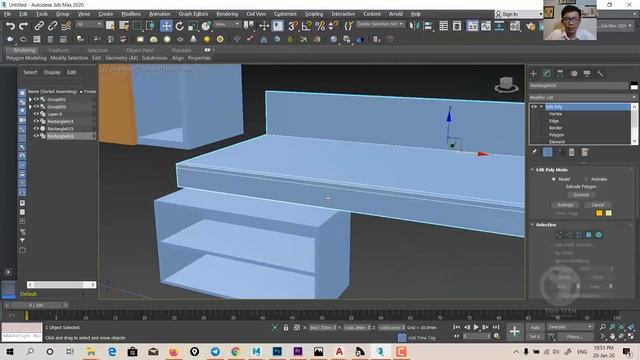Select Element sub-object icon in Selection
The height and width of the screenshot is (360, 640).
pyautogui.click(x=599, y=235)
